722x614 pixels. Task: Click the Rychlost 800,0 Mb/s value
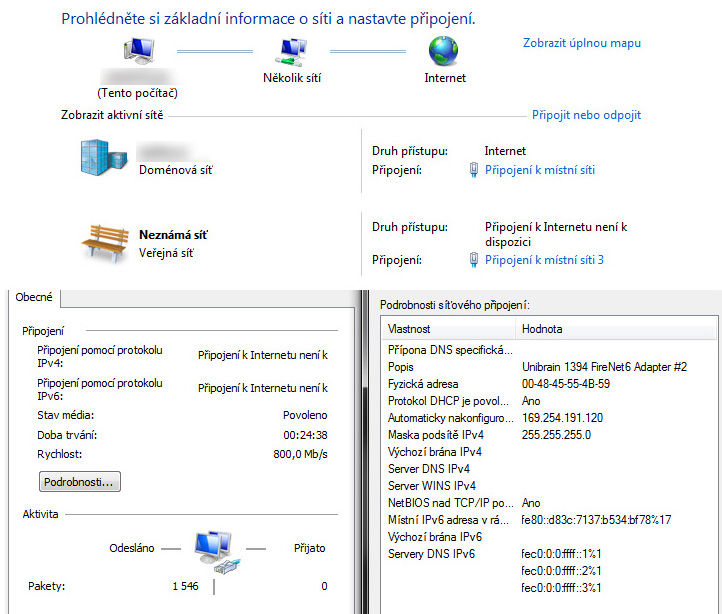(x=300, y=455)
